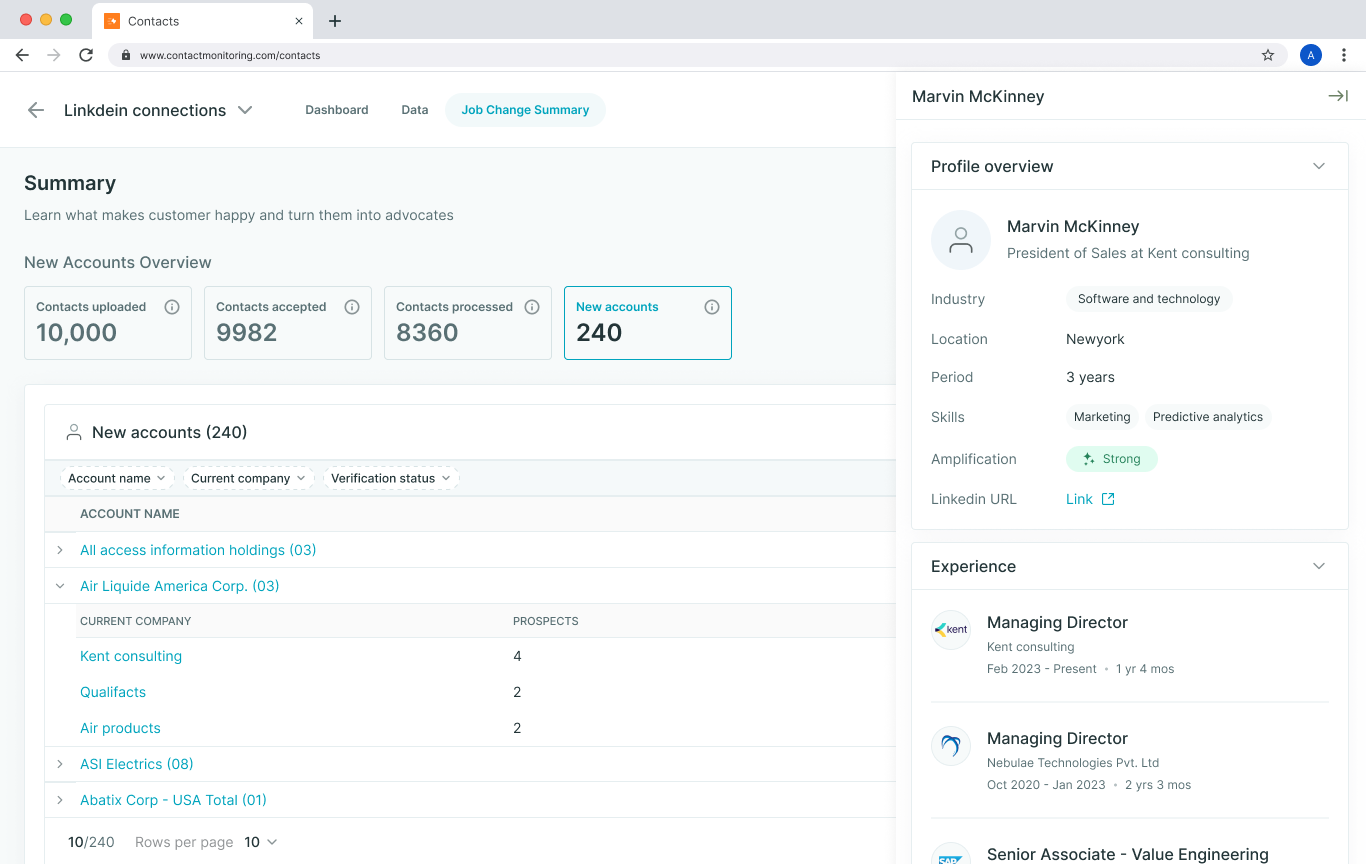Open the browser profile avatar A

[x=1311, y=55]
